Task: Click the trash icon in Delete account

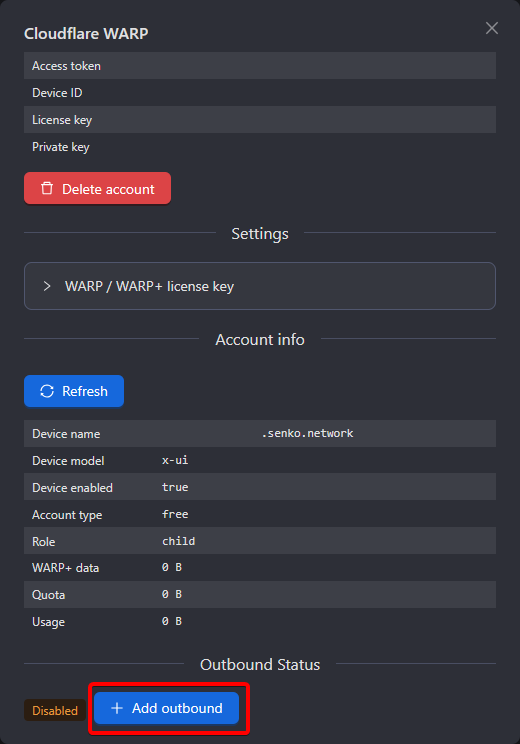Action: pos(47,188)
